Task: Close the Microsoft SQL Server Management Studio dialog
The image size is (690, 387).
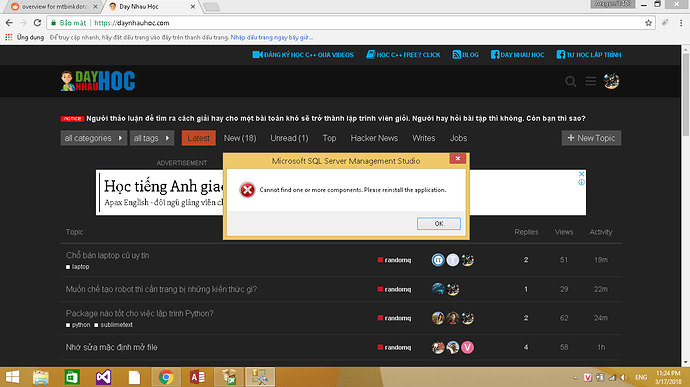Action: (458, 158)
